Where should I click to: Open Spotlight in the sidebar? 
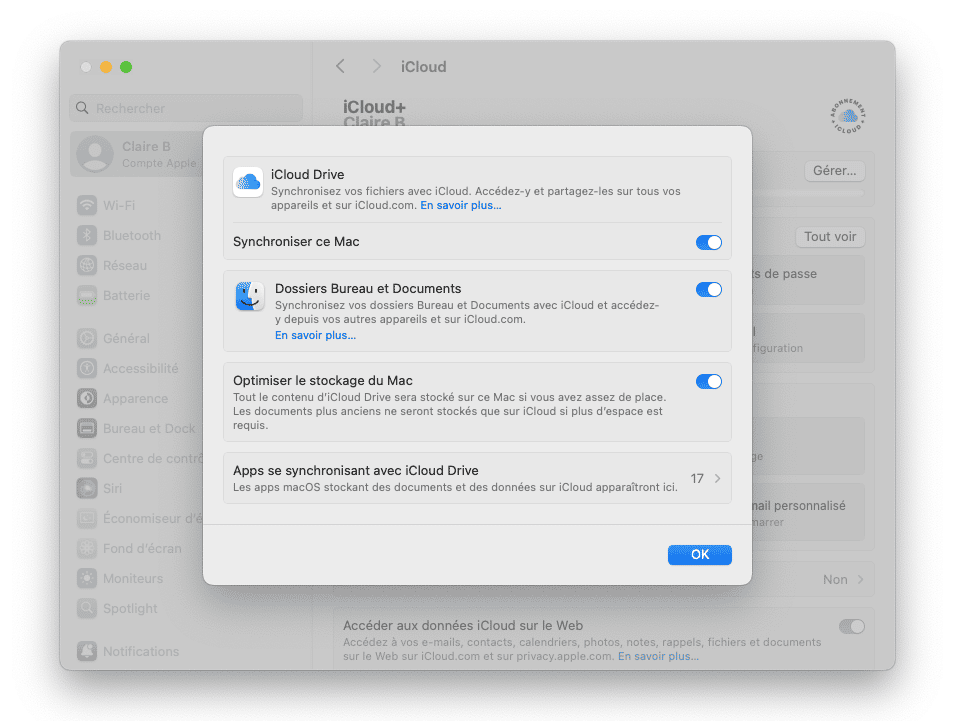(x=128, y=607)
